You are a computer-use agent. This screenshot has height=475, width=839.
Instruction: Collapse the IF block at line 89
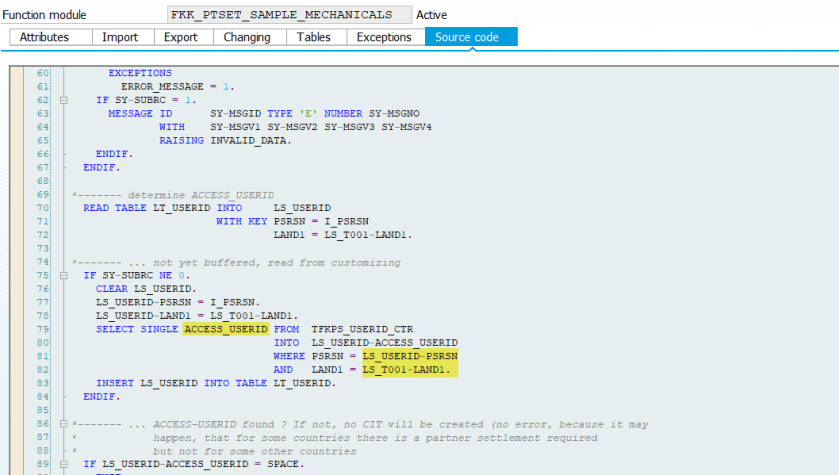pos(64,464)
